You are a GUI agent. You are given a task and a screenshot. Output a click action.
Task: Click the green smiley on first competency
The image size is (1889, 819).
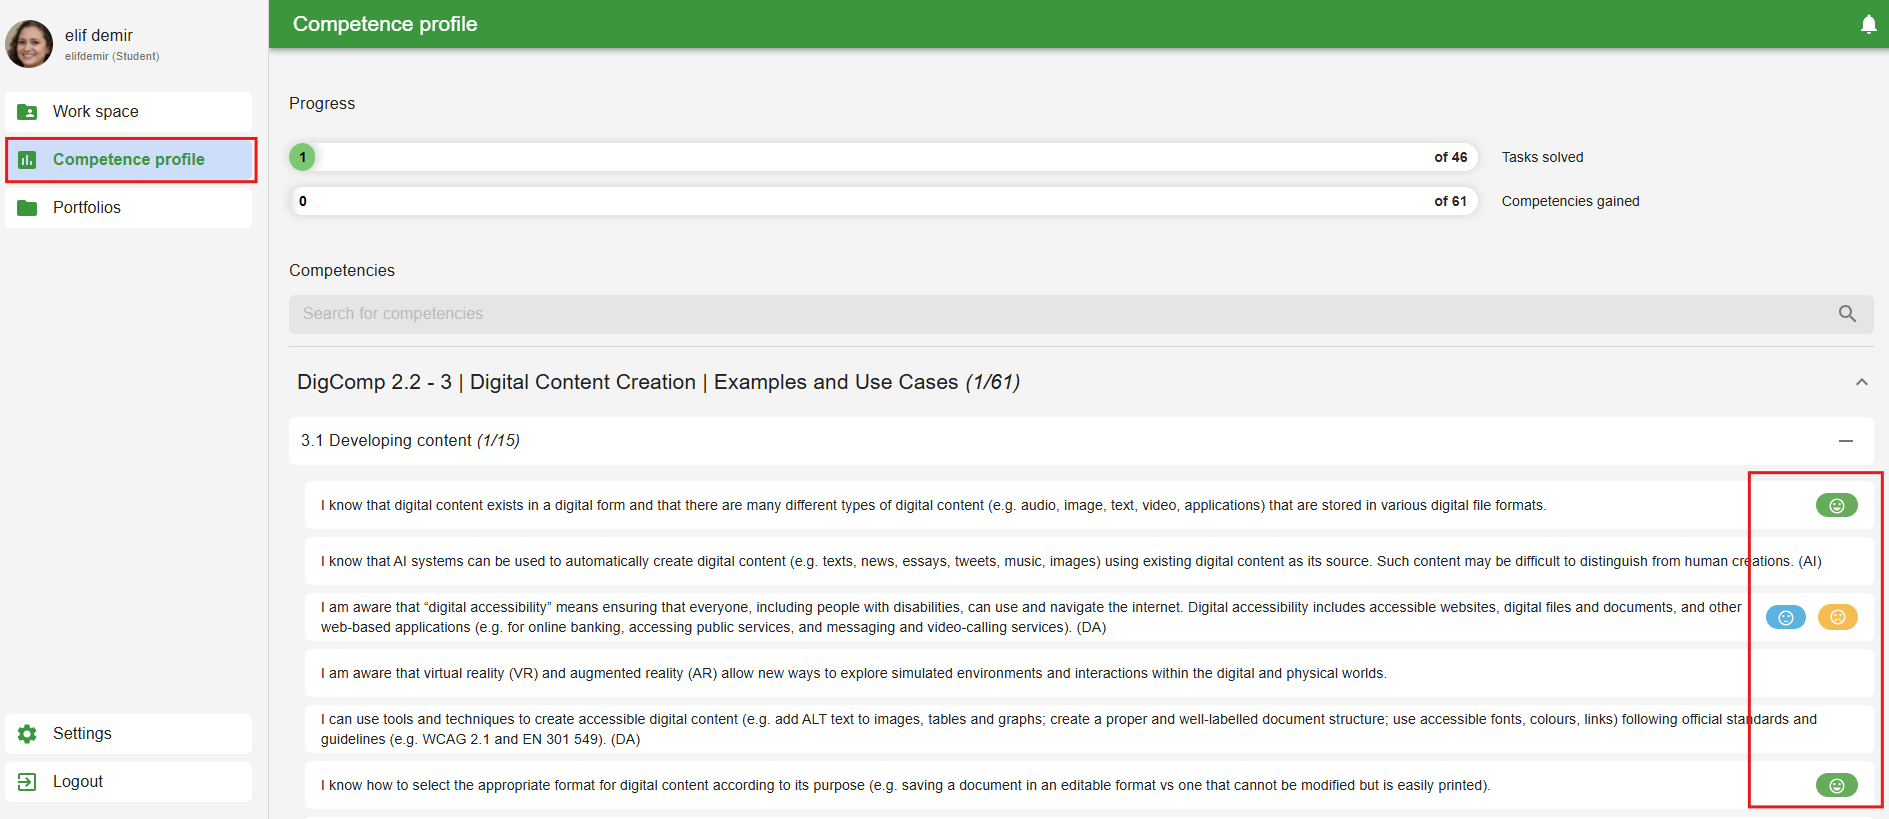point(1836,505)
